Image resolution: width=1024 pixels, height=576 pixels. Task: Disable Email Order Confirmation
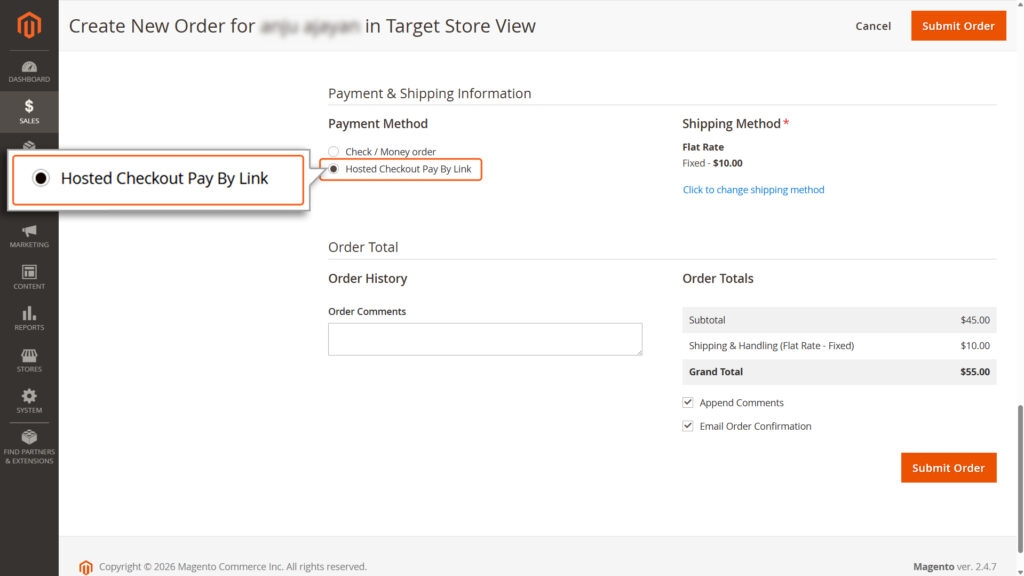click(x=688, y=424)
